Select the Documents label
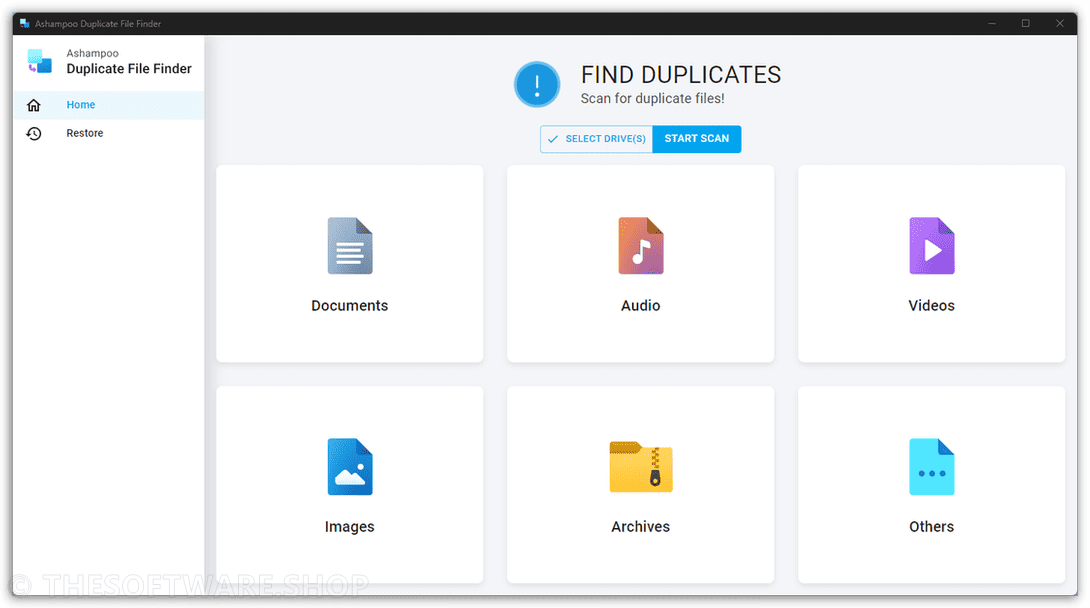 350,306
